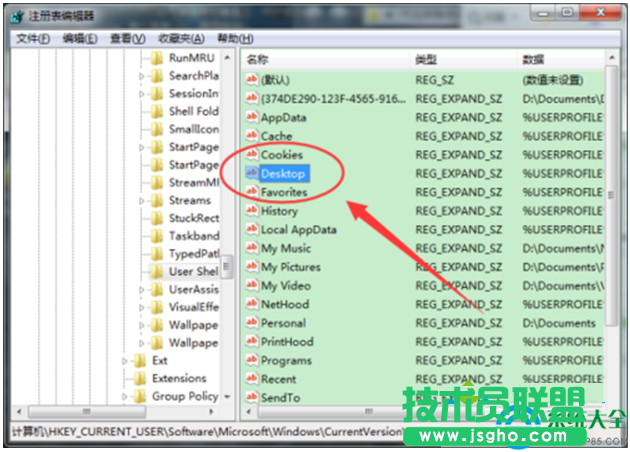Click values pane horizontal scroll left arrow
The image size is (630, 452).
tap(249, 412)
